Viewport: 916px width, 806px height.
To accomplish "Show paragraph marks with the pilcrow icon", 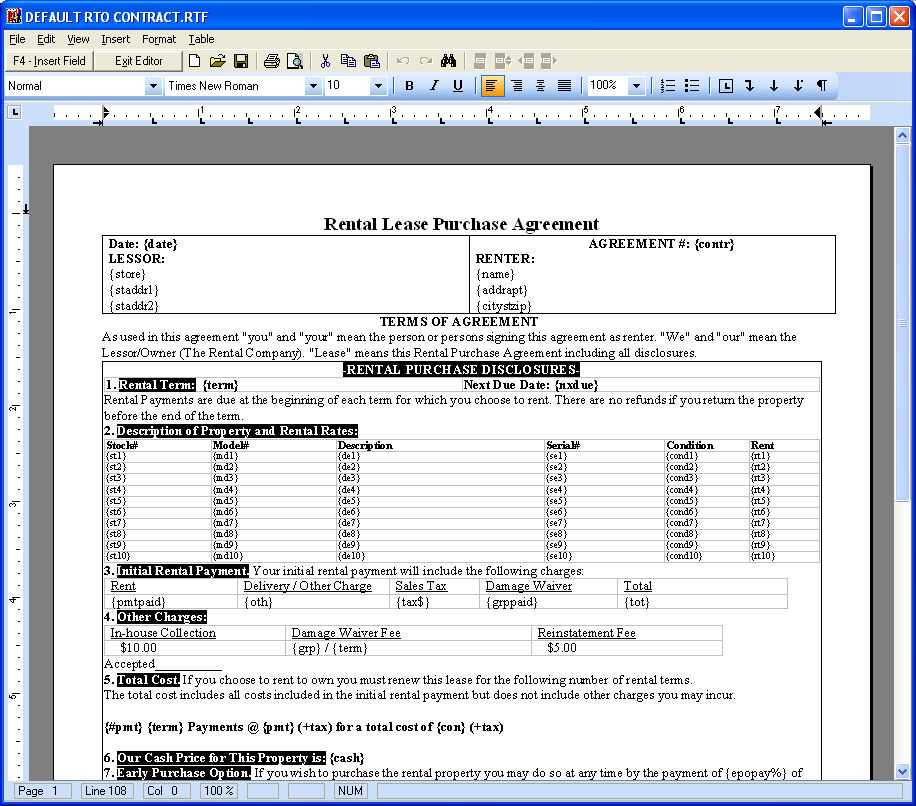I will click(x=821, y=86).
